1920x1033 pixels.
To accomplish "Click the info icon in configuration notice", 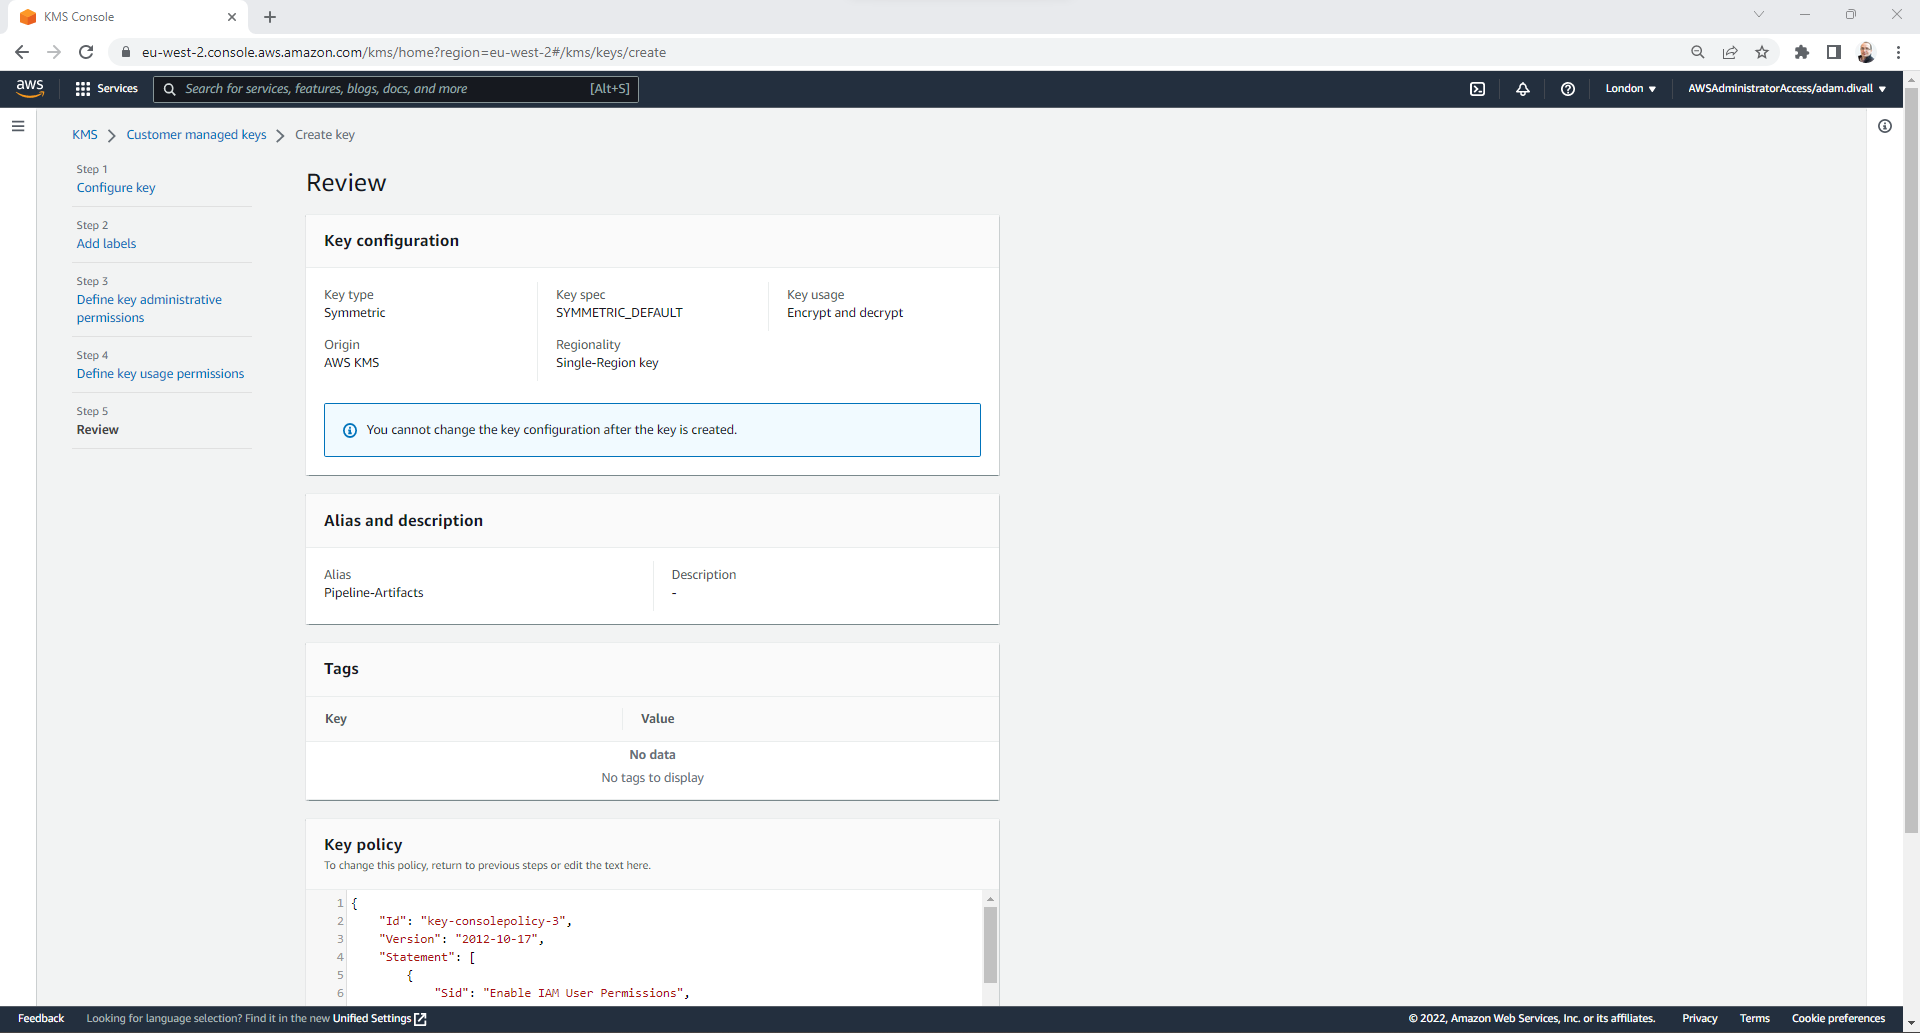I will (x=350, y=430).
